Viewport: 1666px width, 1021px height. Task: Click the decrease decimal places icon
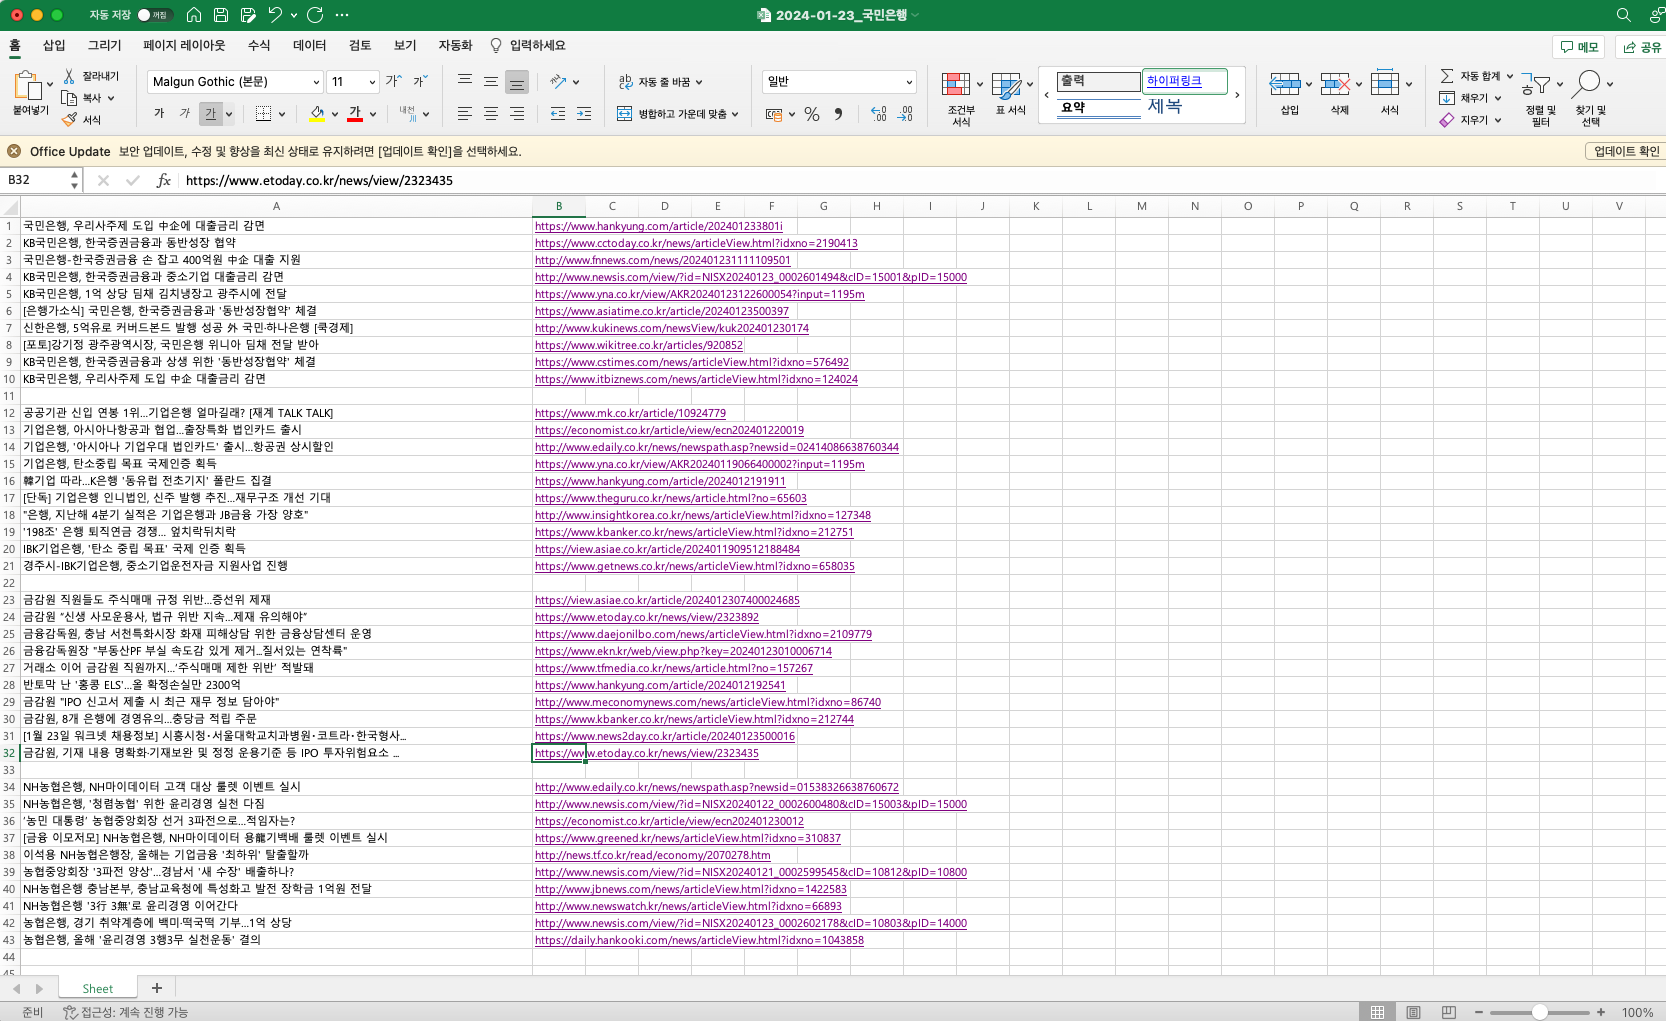[905, 114]
